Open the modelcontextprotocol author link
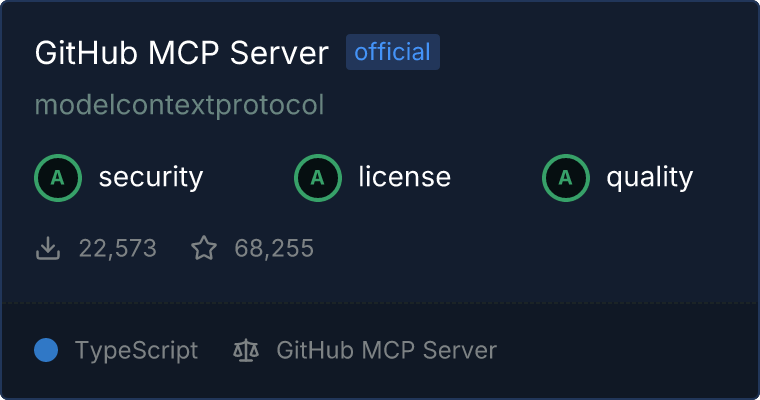This screenshot has height=400, width=760. click(x=179, y=105)
